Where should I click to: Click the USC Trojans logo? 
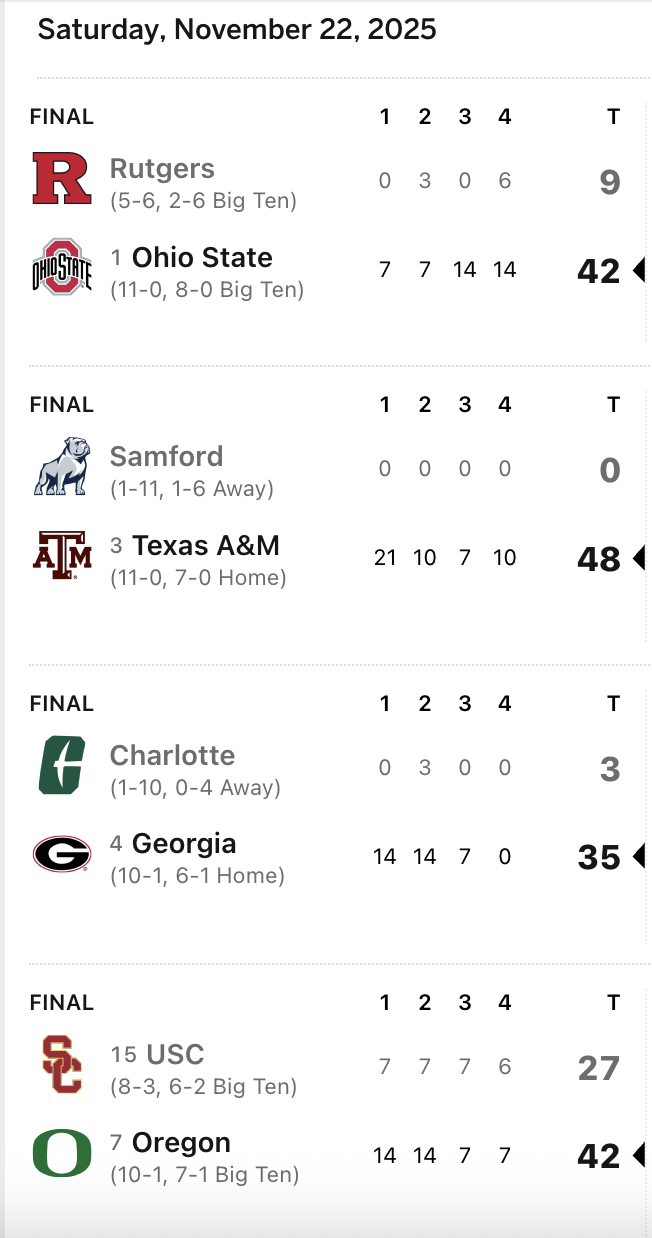pyautogui.click(x=62, y=1064)
